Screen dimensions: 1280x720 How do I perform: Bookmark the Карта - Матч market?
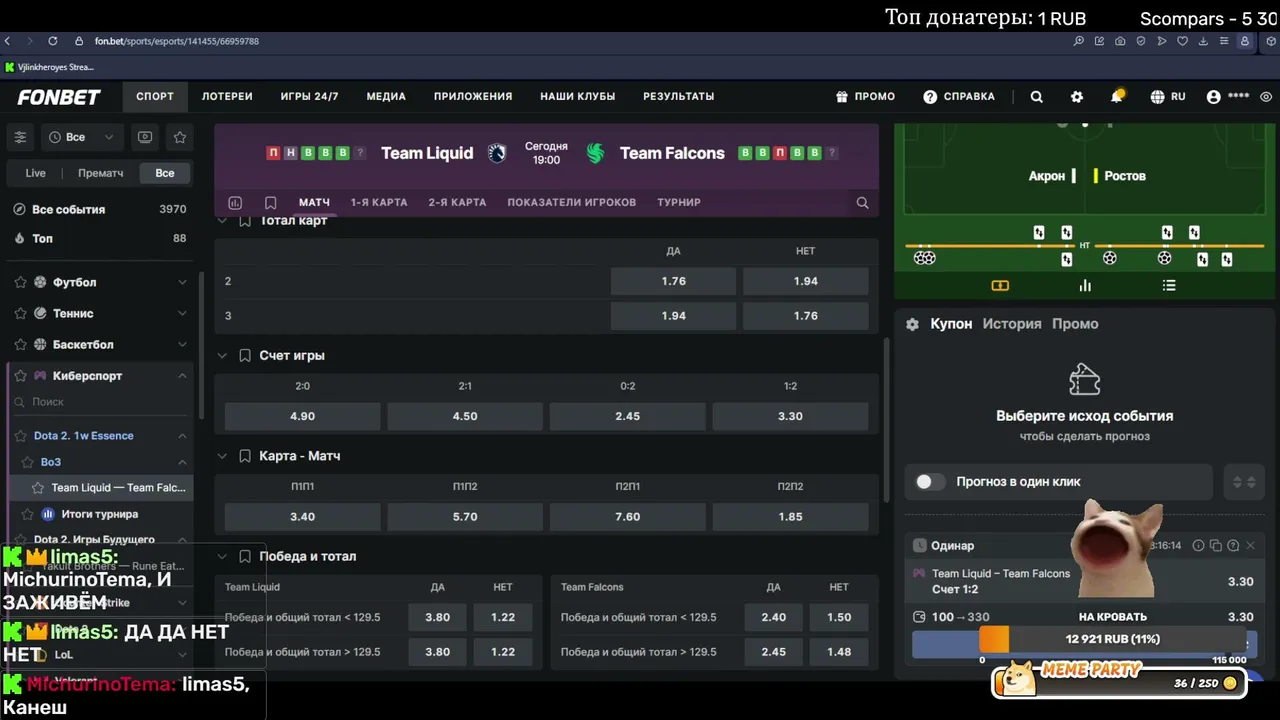[245, 456]
